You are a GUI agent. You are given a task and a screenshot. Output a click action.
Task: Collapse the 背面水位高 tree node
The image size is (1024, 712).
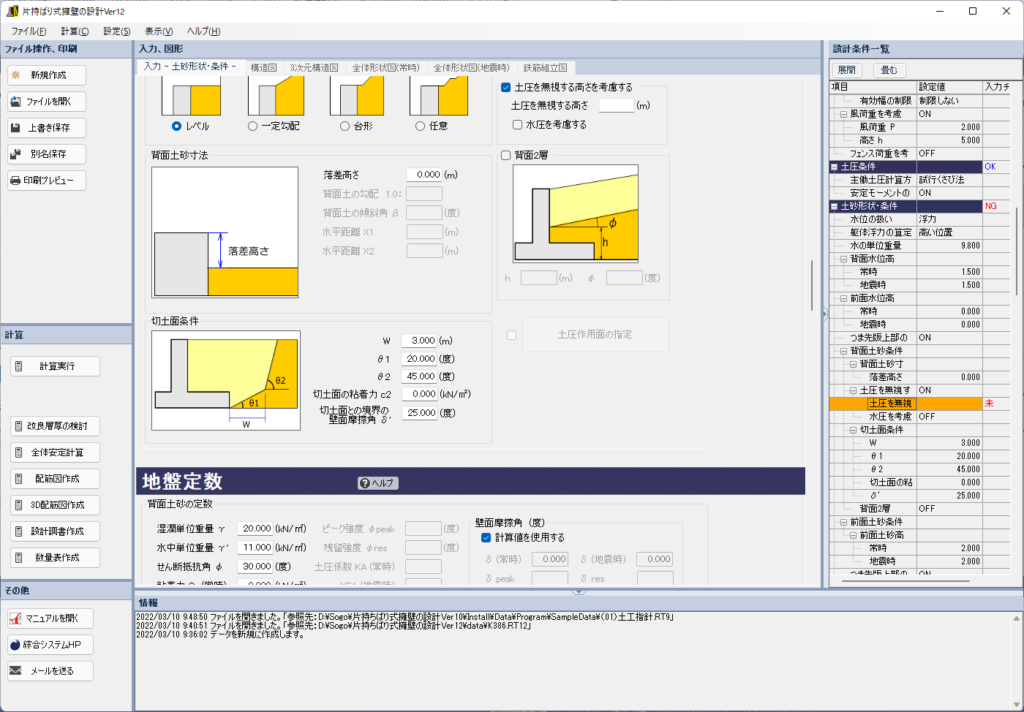843,259
